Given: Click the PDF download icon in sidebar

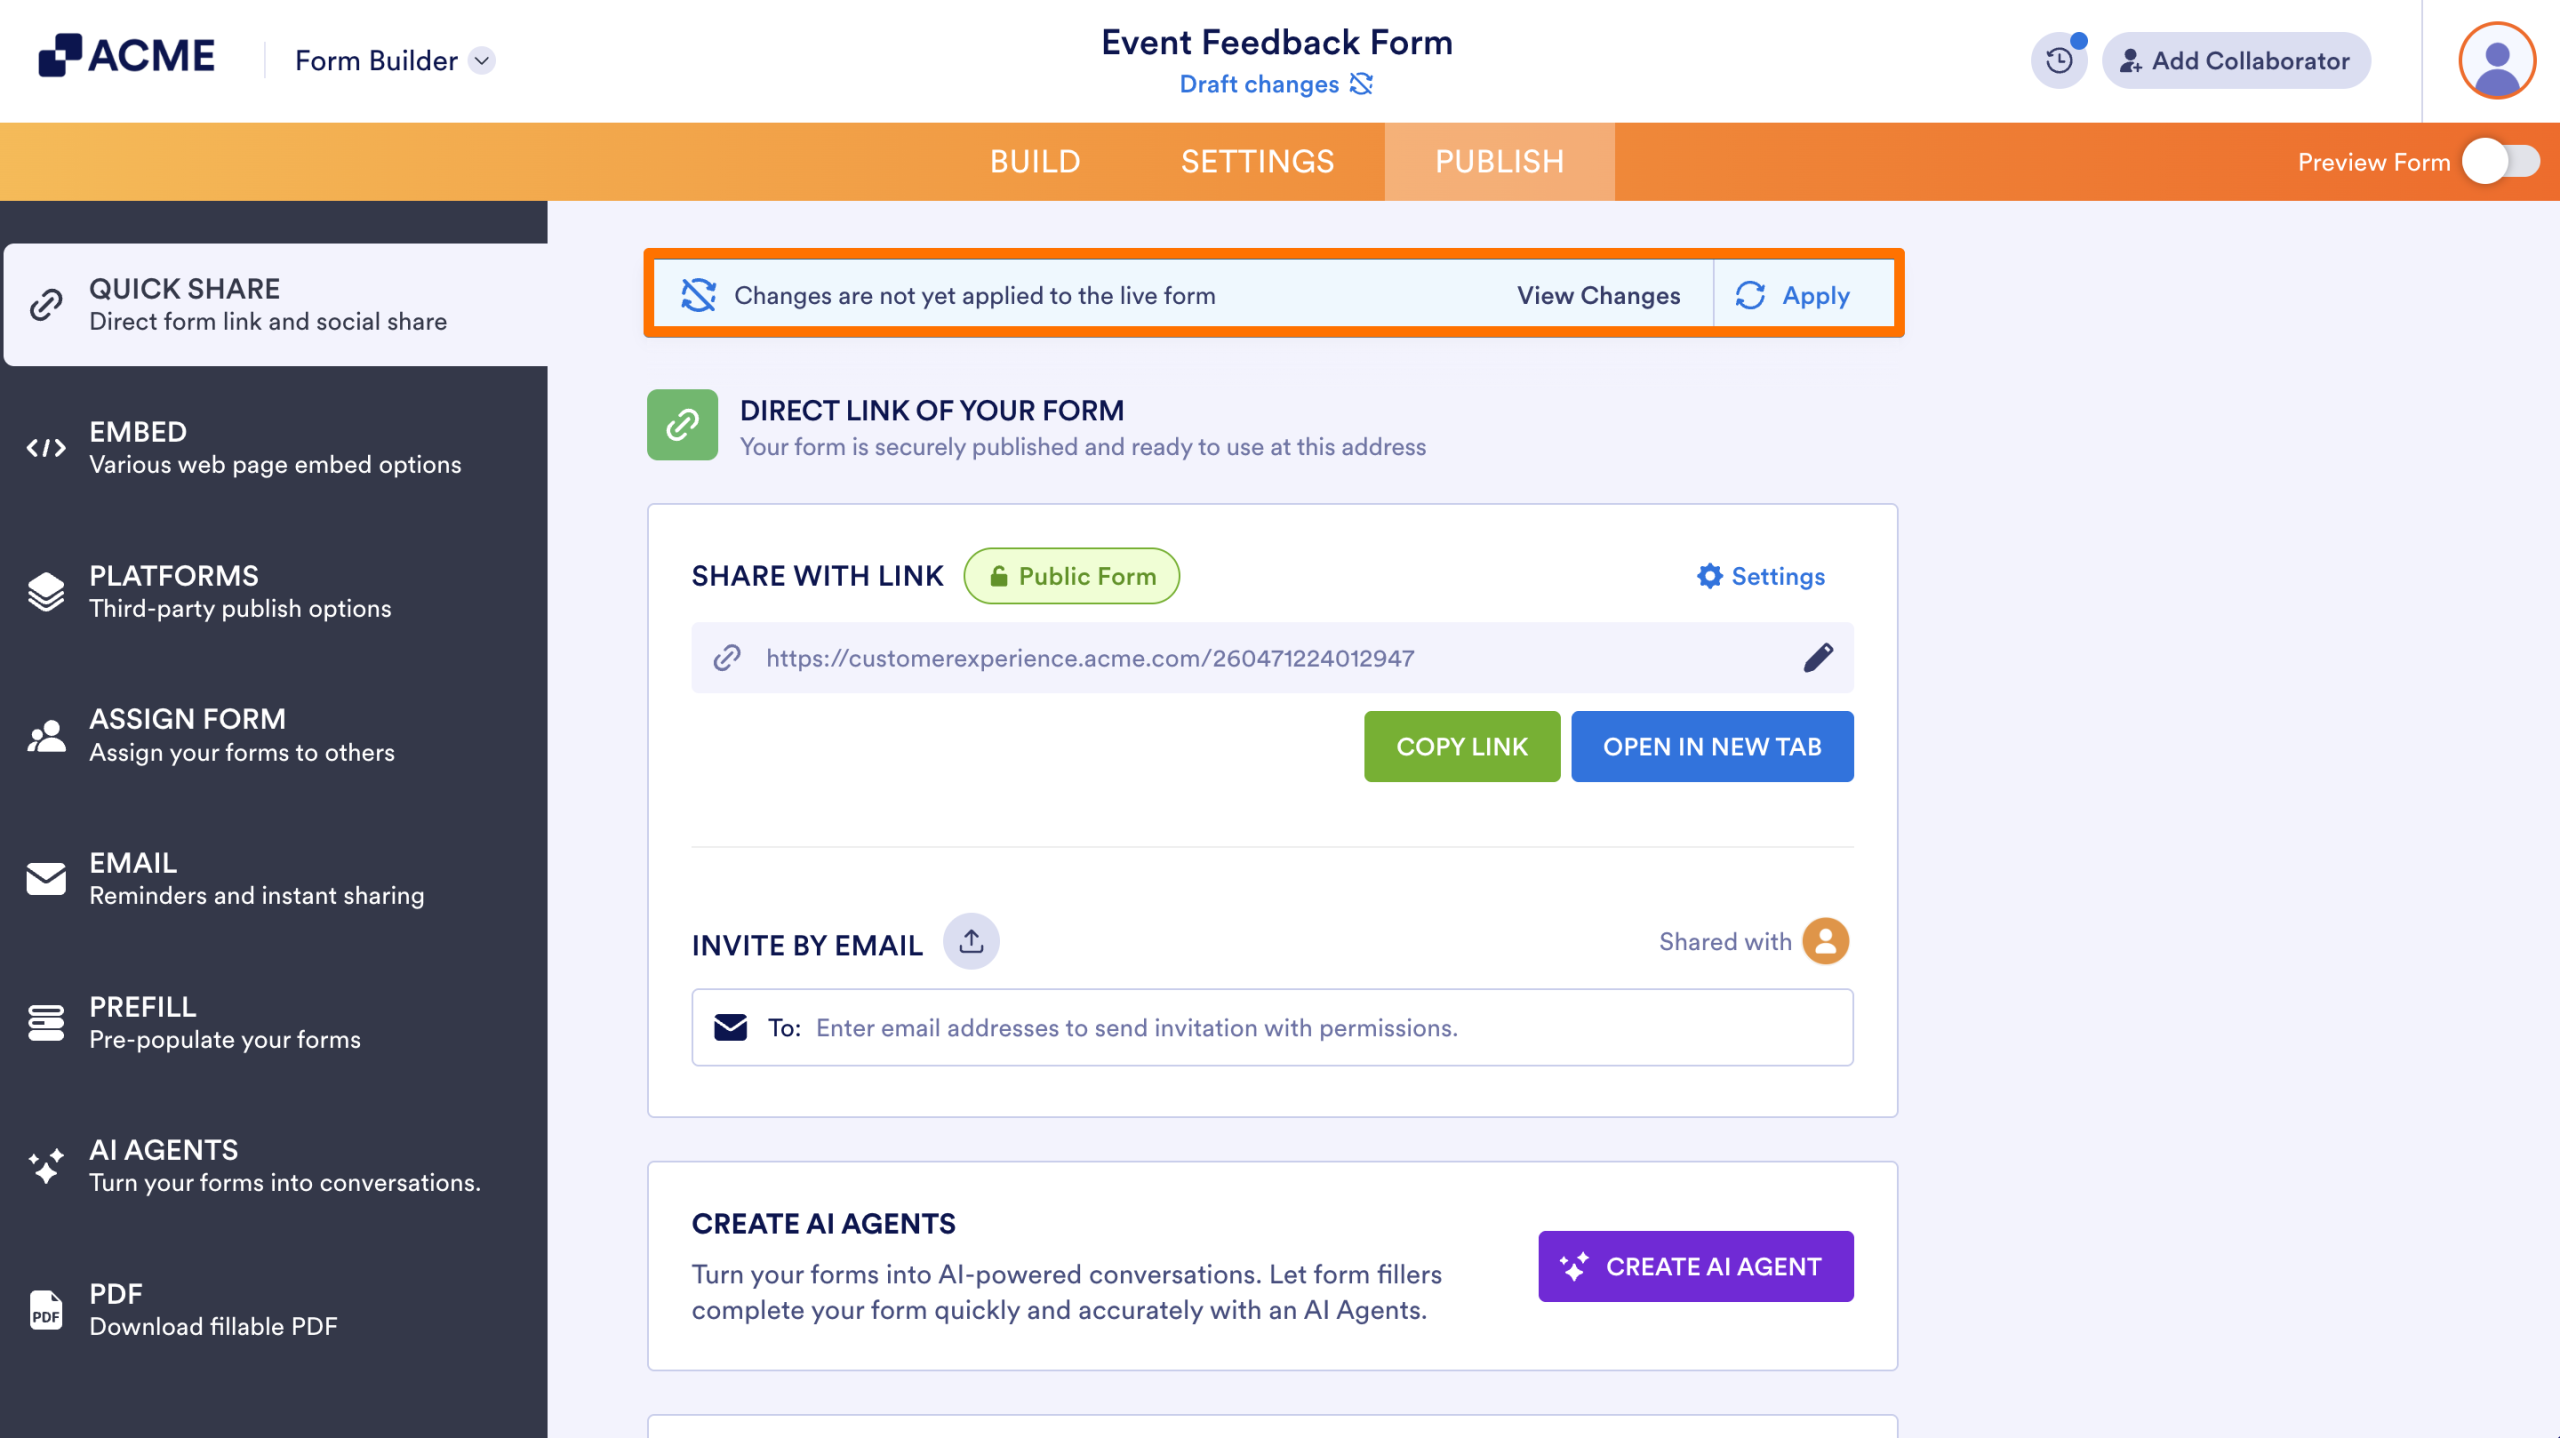Looking at the screenshot, I should click(x=46, y=1309).
